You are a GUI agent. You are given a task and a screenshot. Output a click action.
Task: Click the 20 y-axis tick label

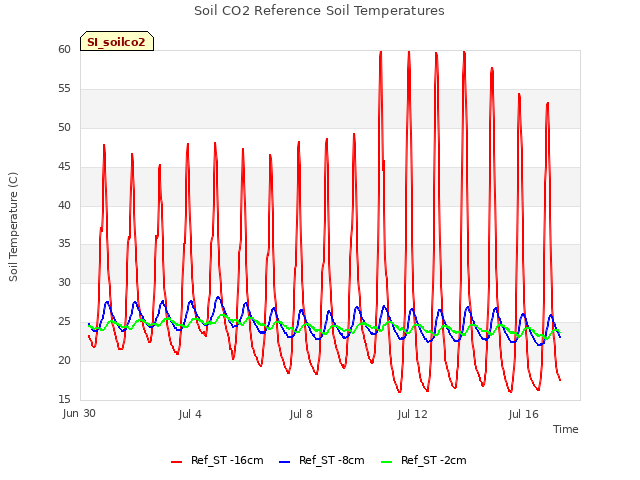pyautogui.click(x=64, y=360)
